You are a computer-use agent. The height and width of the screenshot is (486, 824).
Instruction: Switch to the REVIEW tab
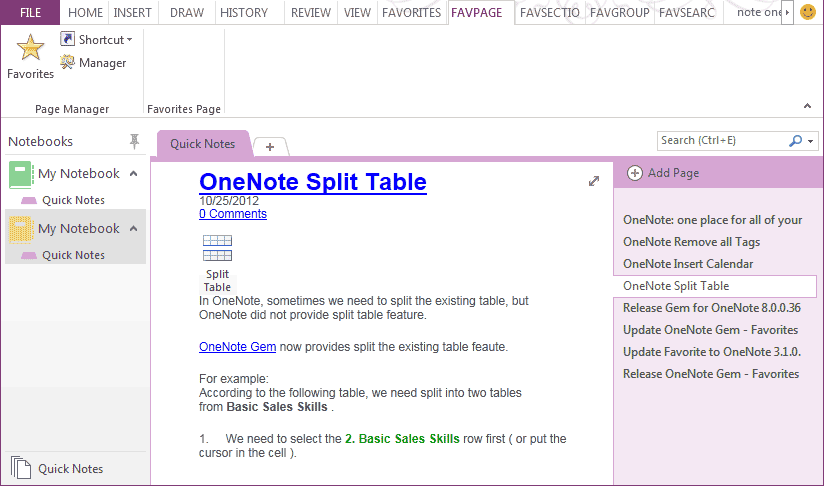(x=311, y=12)
